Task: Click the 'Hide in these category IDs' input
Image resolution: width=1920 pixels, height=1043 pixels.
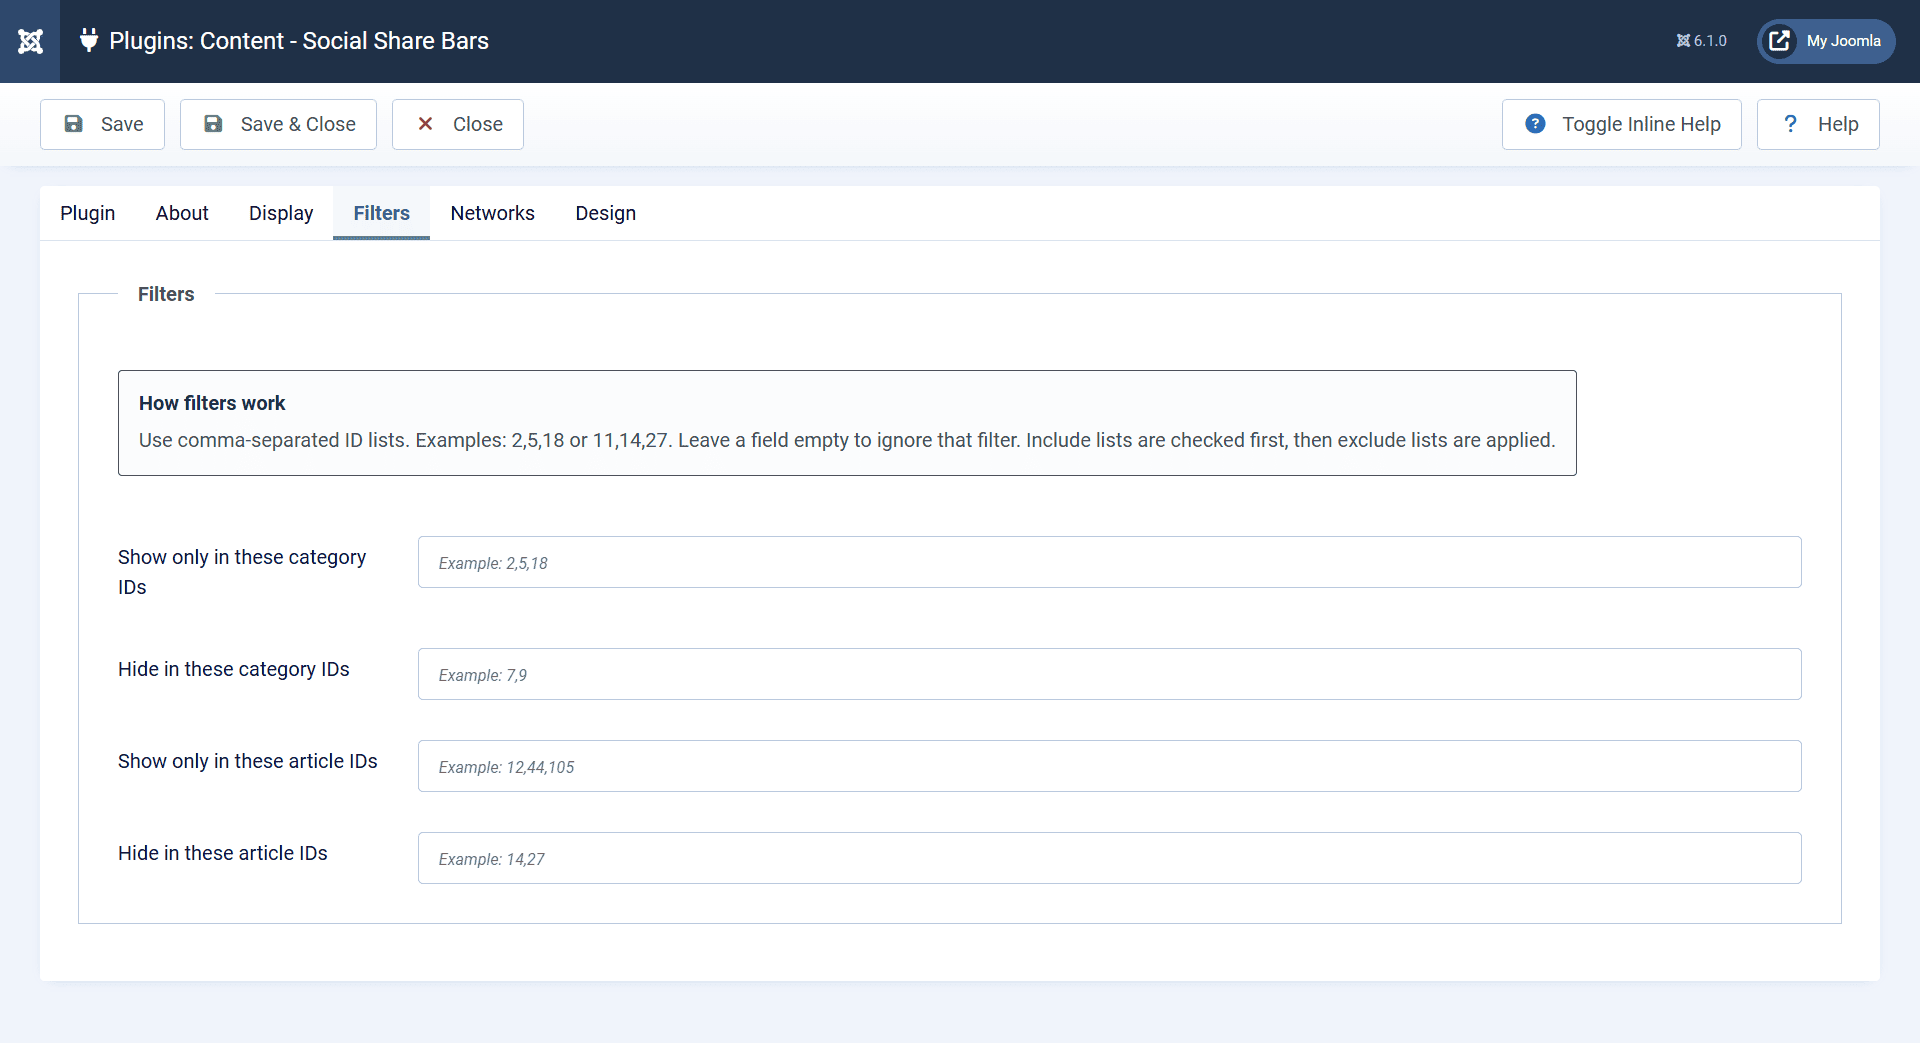Action: coord(1109,674)
